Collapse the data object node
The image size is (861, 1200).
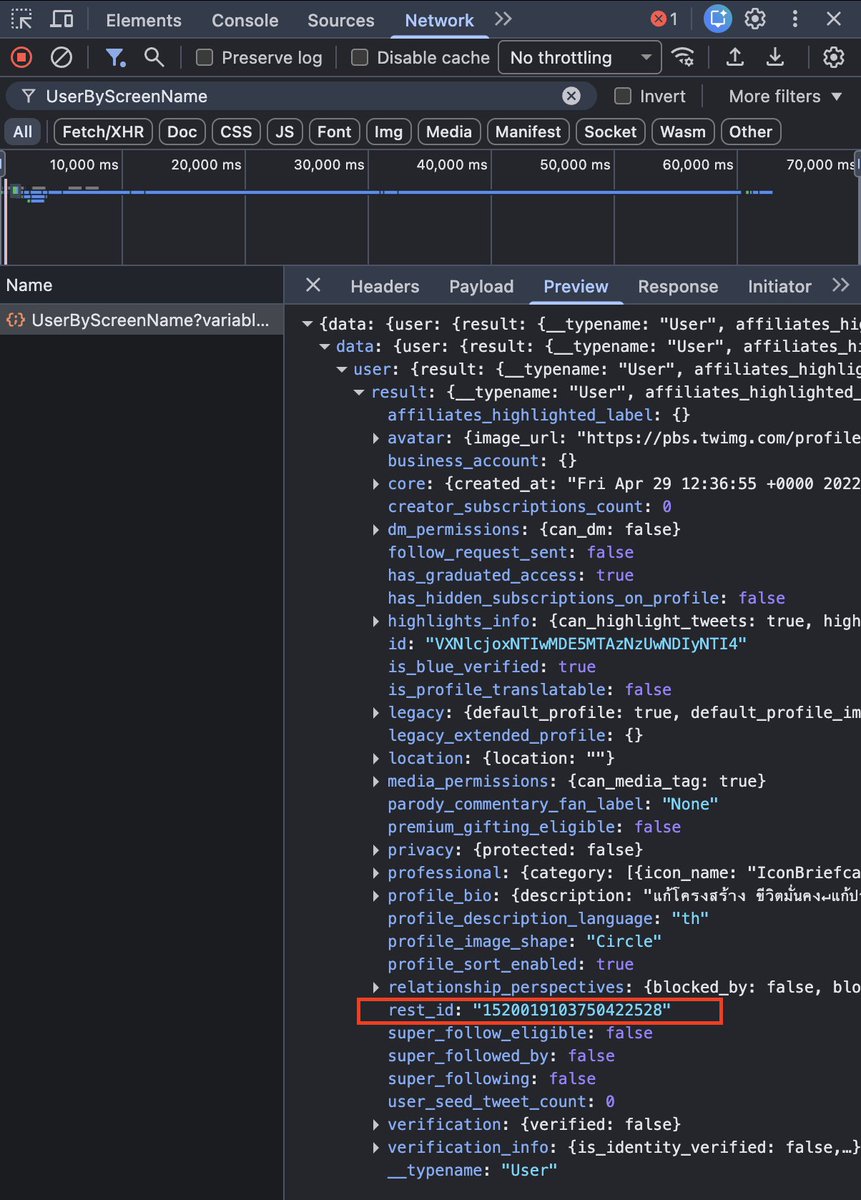324,346
